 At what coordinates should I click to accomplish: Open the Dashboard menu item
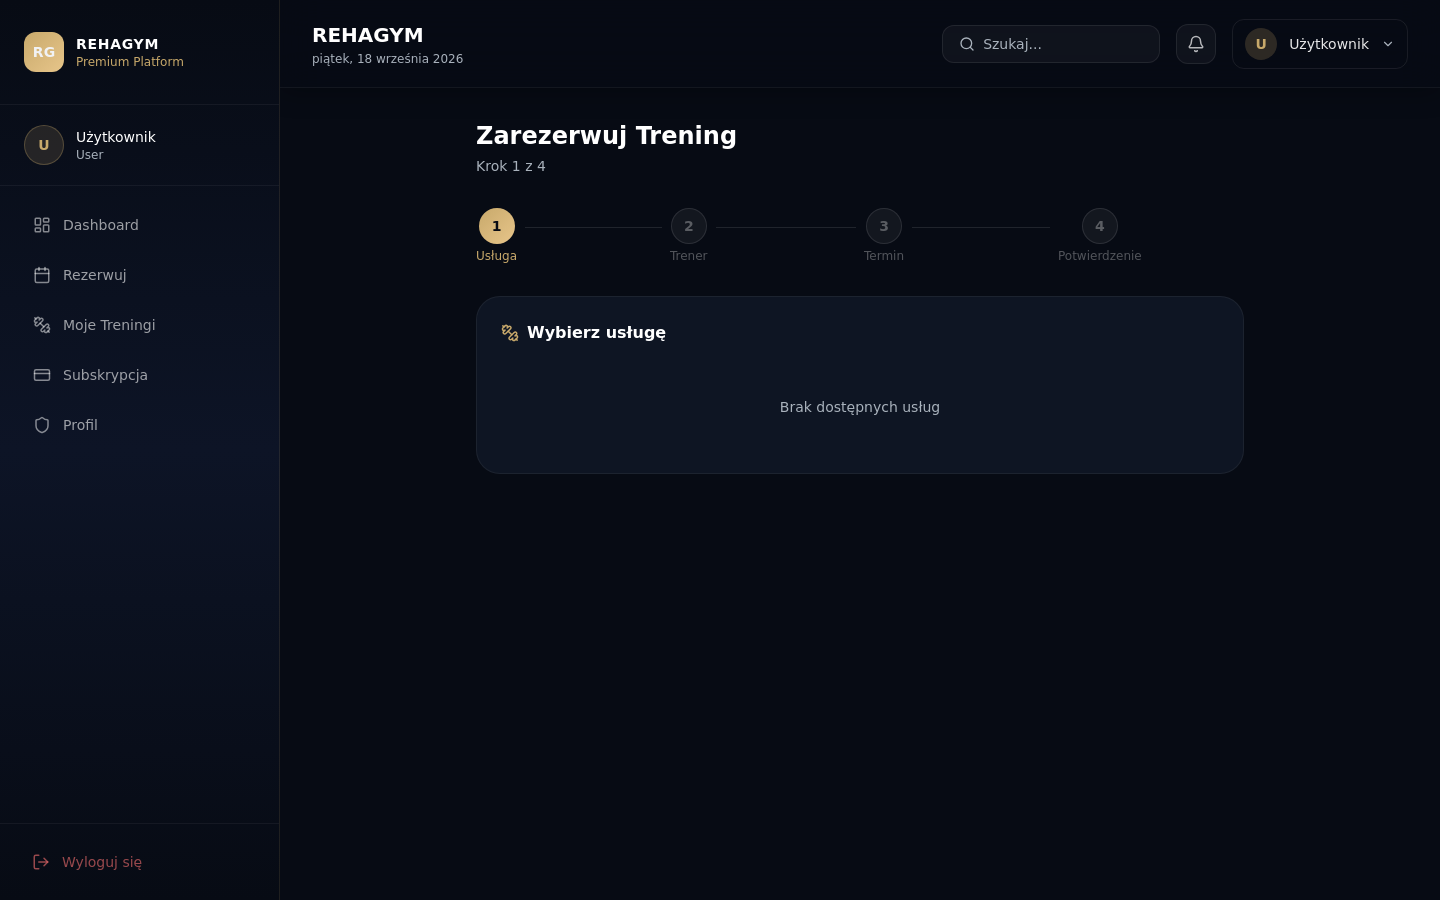click(139, 225)
